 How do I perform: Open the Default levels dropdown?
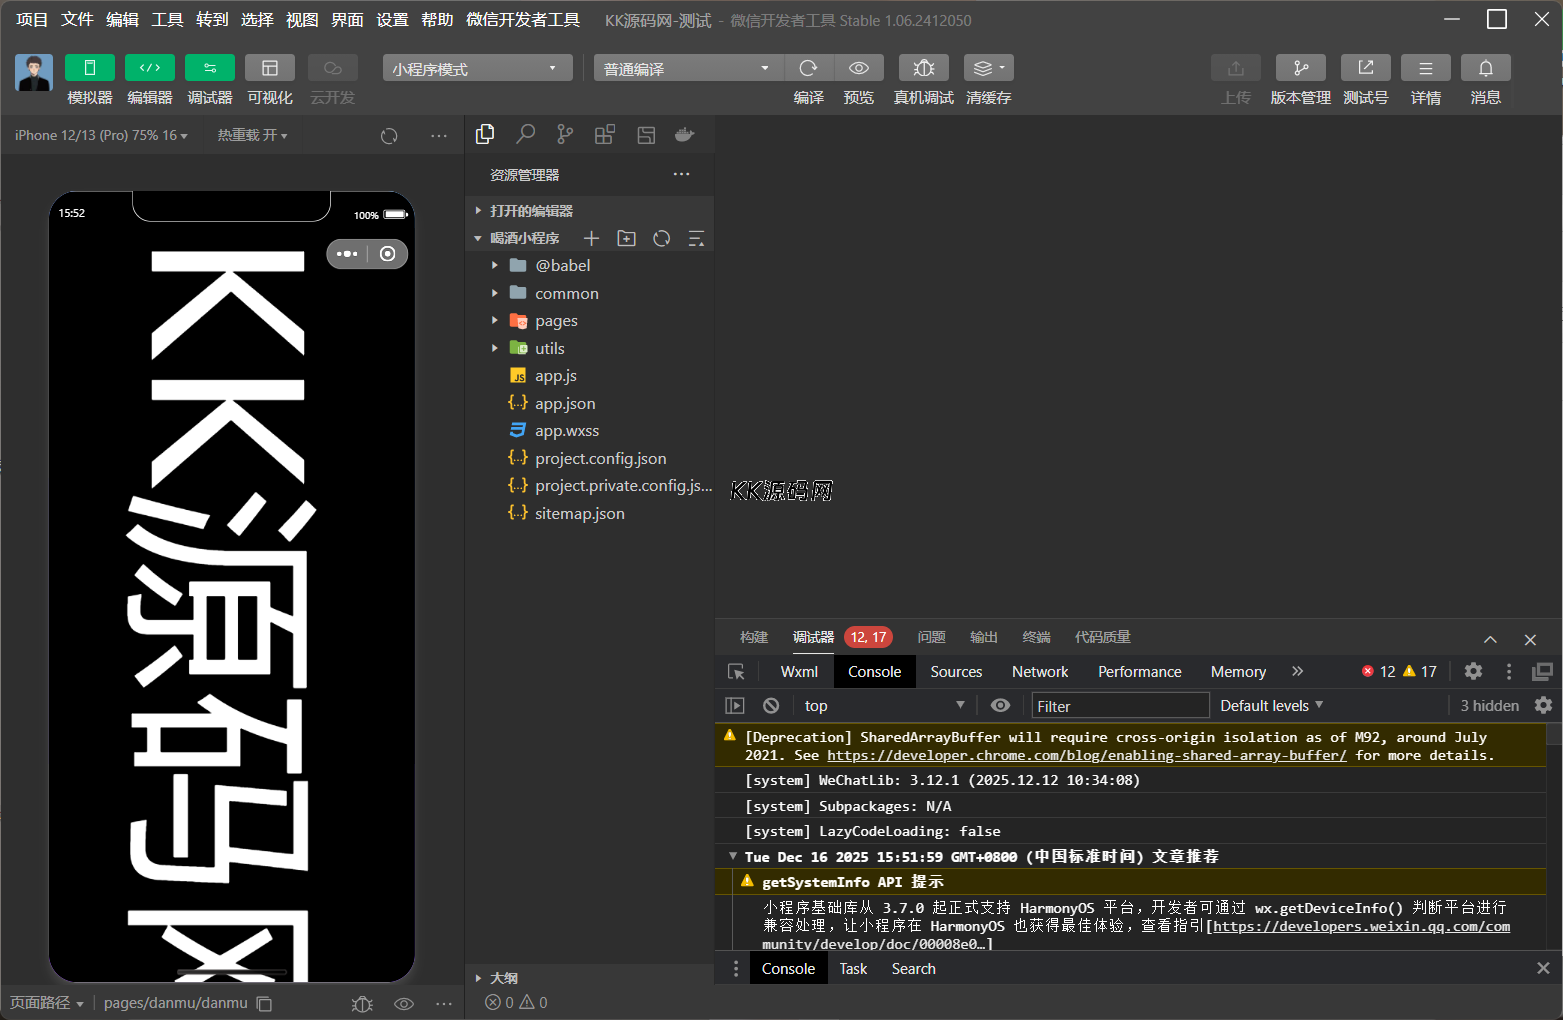1271,706
